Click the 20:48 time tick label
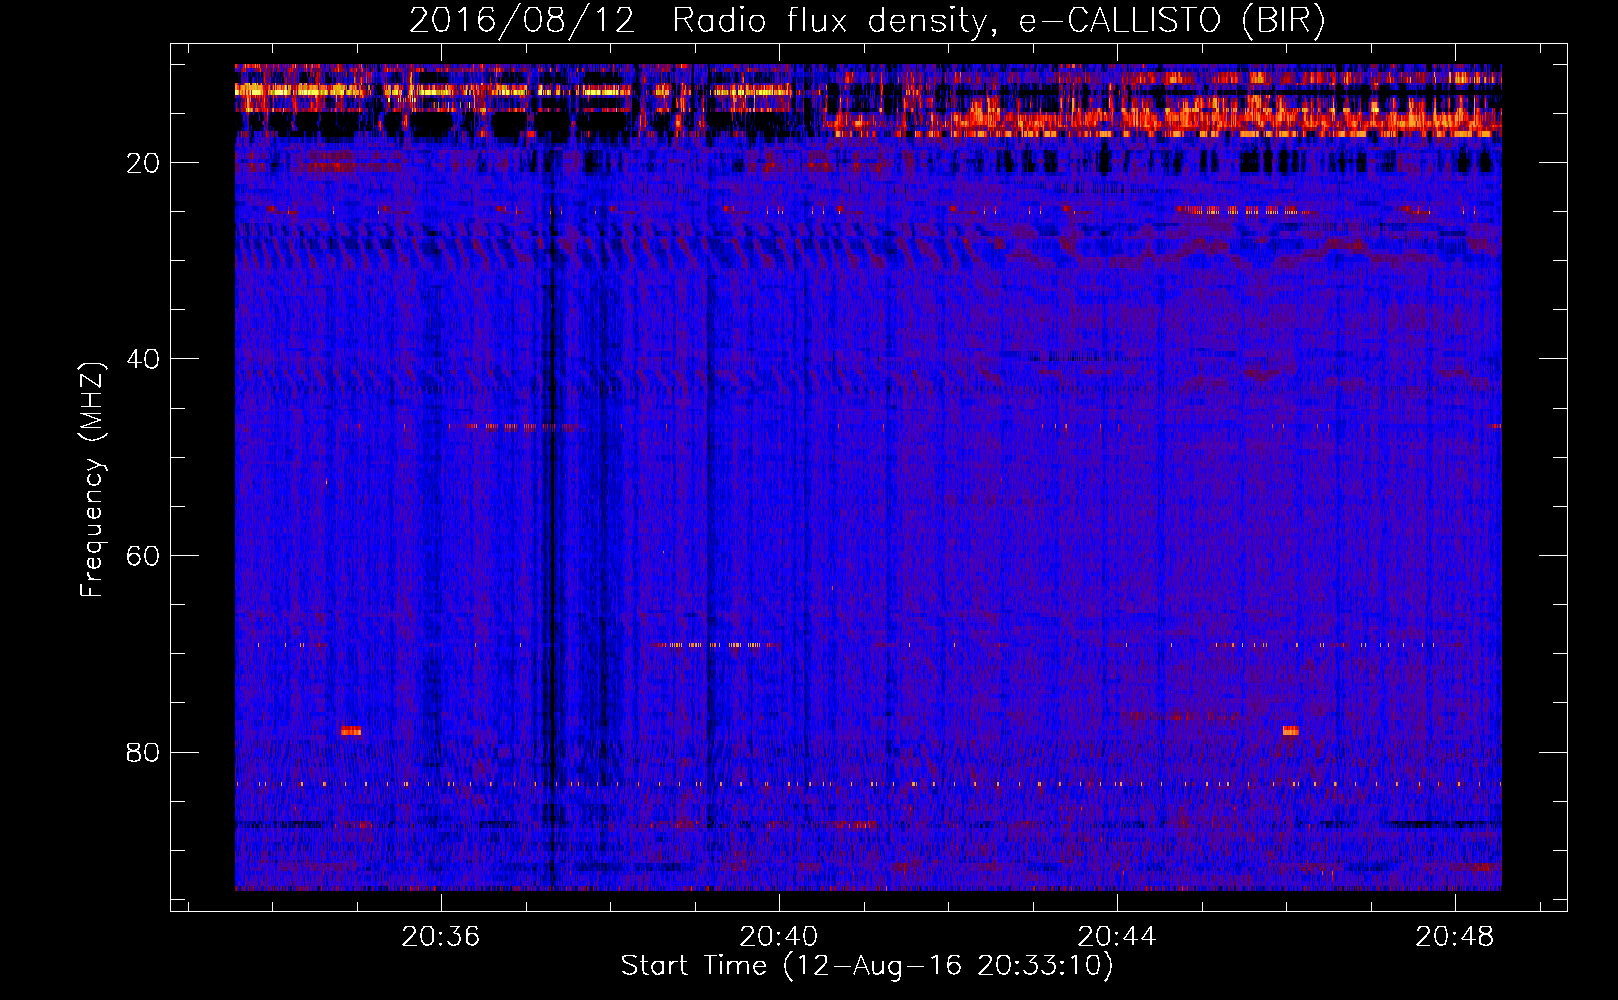1618x1000 pixels. coord(1455,937)
